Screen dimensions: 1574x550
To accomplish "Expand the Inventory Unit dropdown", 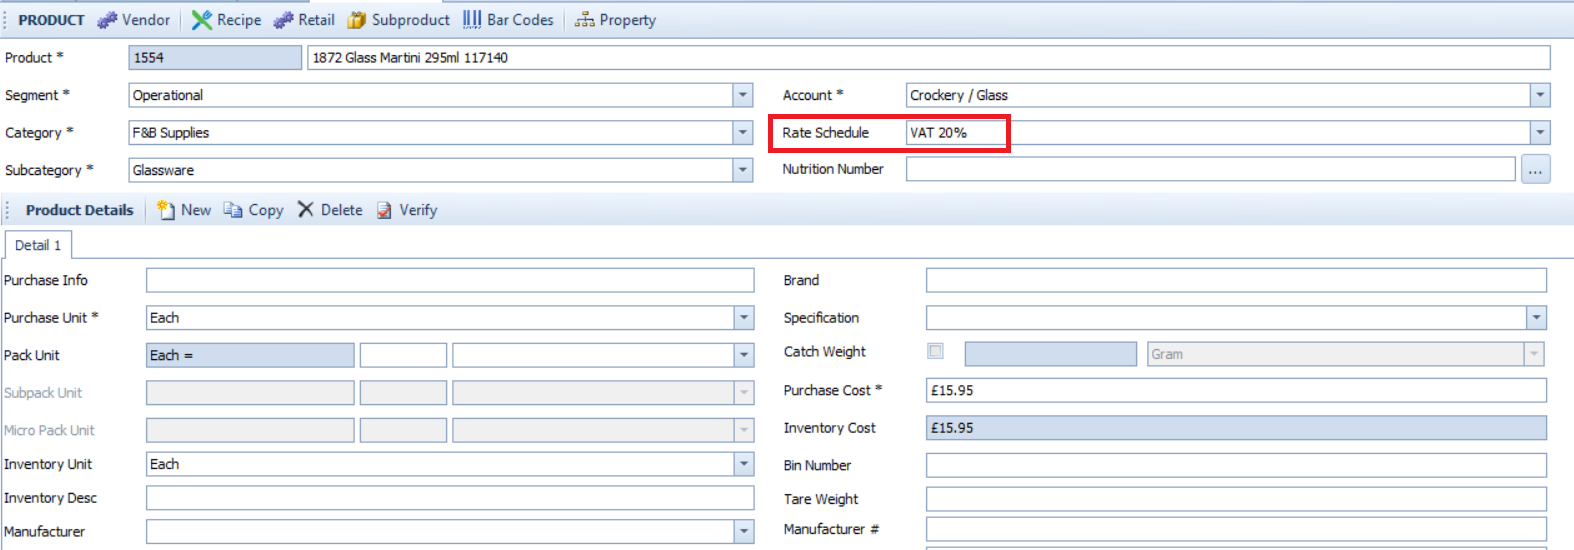I will click(x=744, y=464).
